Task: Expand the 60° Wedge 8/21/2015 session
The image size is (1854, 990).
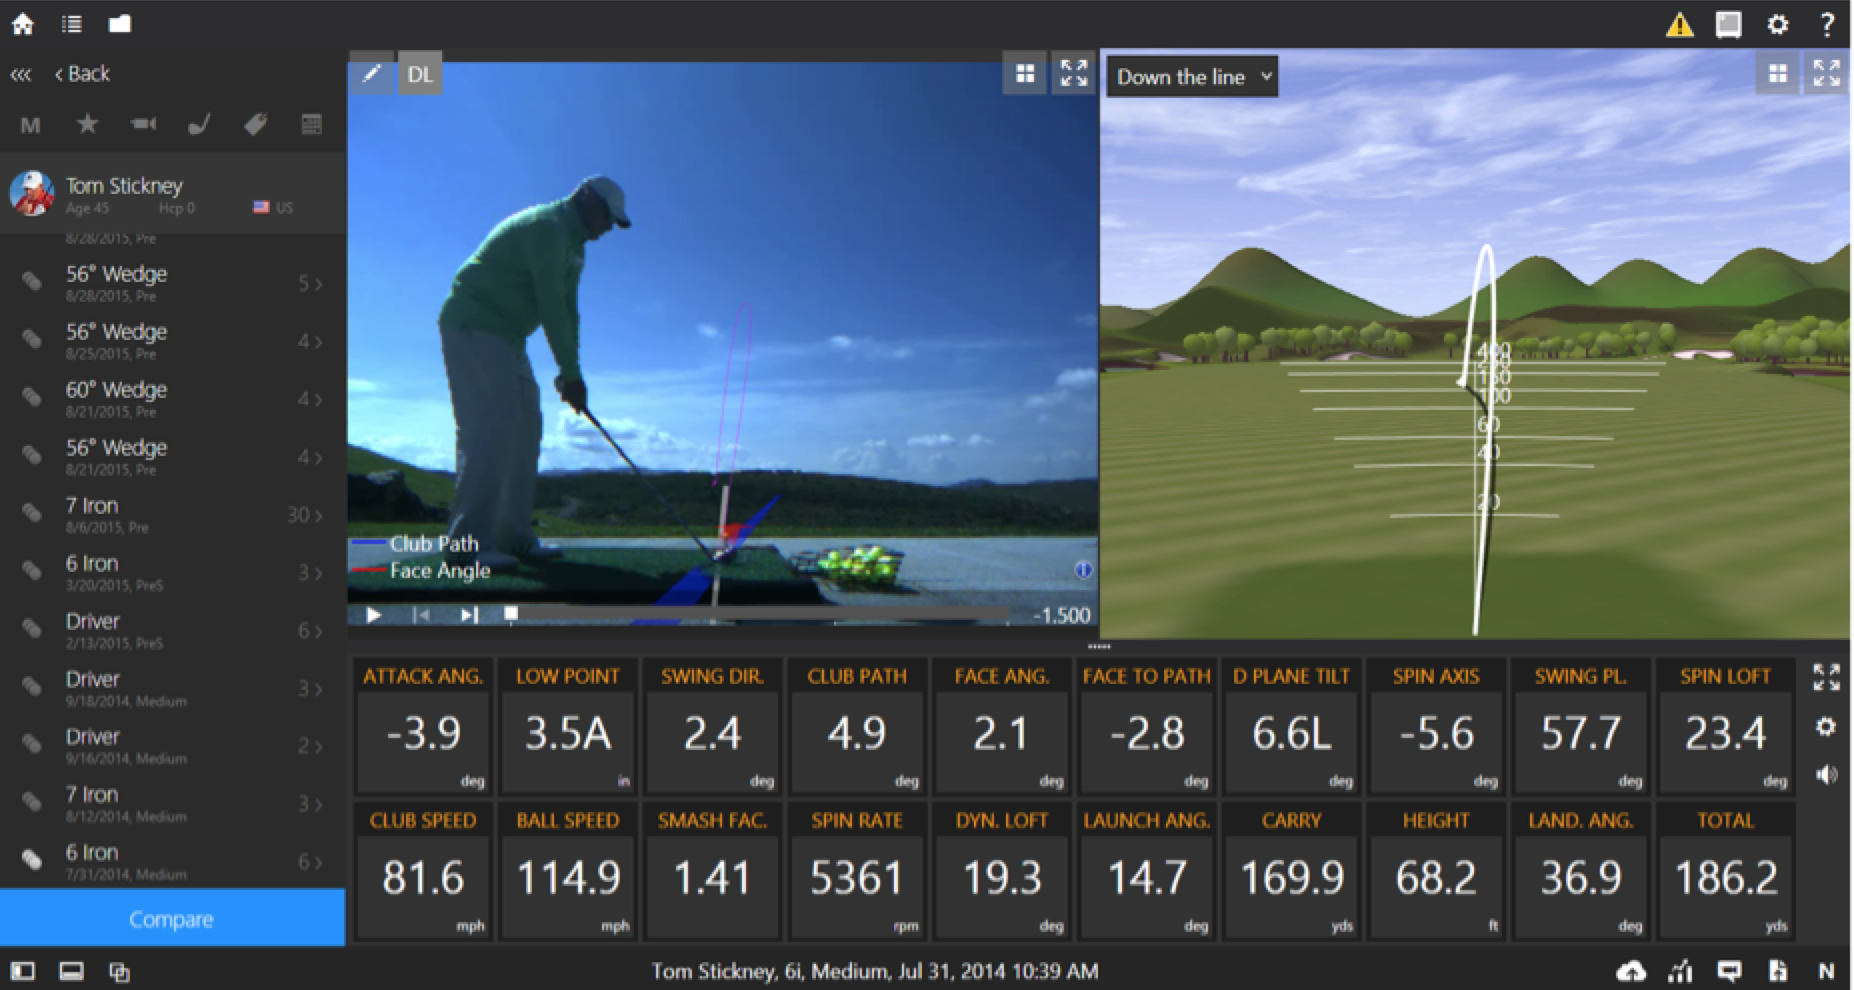Action: coord(173,399)
